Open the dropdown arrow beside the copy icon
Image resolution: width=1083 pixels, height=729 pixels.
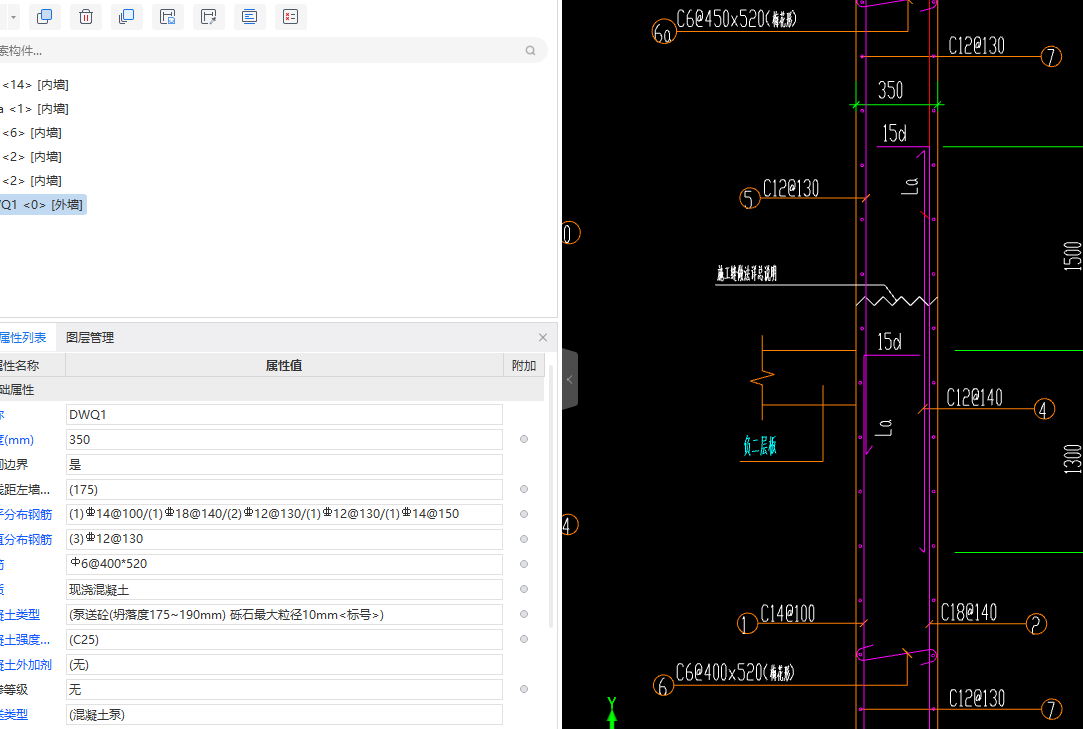tap(13, 17)
